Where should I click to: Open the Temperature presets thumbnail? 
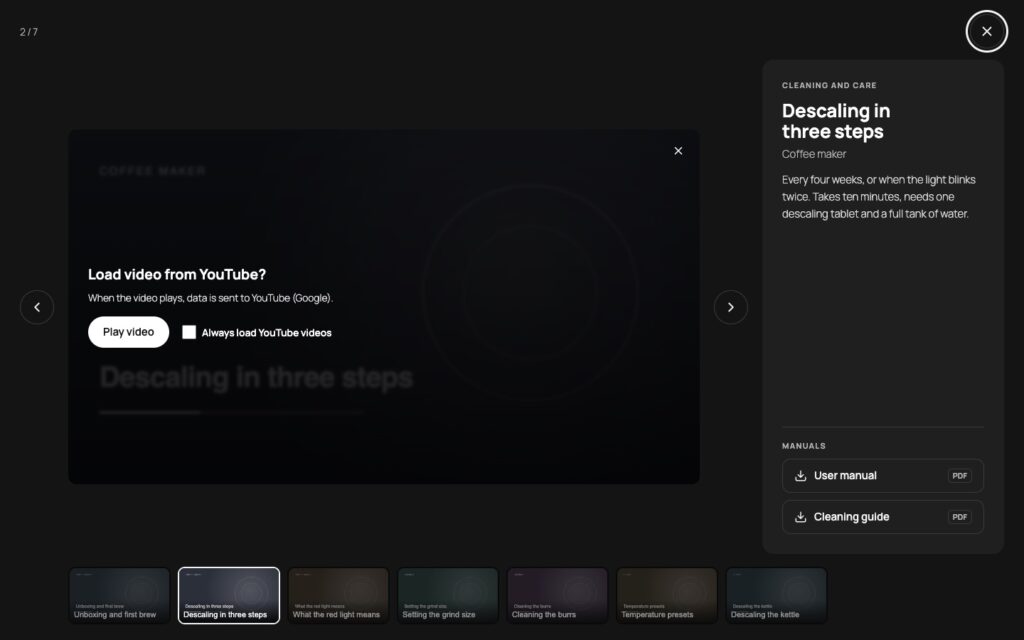pyautogui.click(x=667, y=595)
